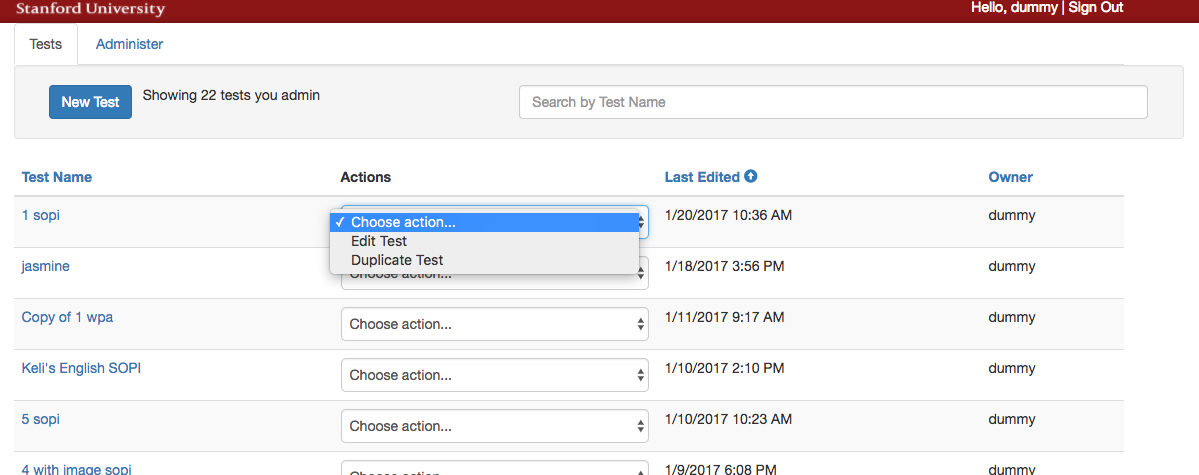The image size is (1199, 475).
Task: Focus the Search by Test Name field
Action: 832,102
